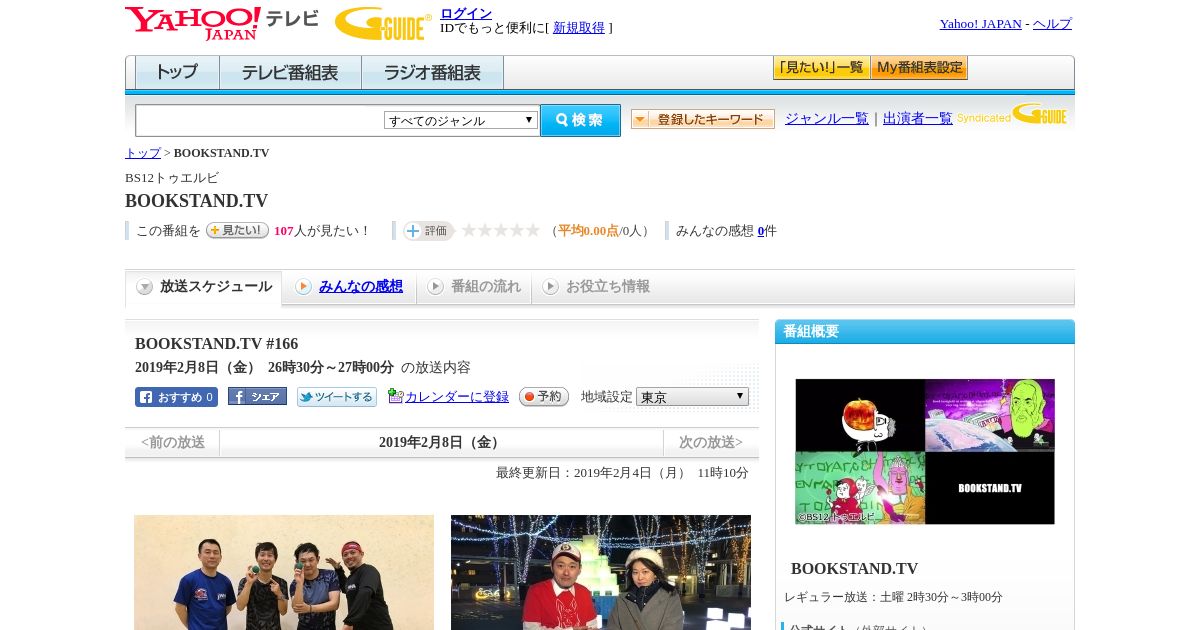The width and height of the screenshot is (1200, 630).
Task: Expand the 地域設定 東京 dropdown
Action: tap(692, 397)
